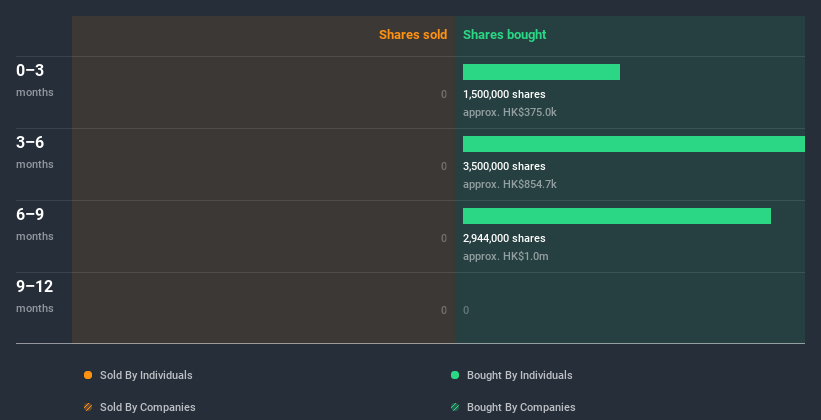Select the 6–9 months green bar
Screen dimensions: 821x420
[617, 216]
